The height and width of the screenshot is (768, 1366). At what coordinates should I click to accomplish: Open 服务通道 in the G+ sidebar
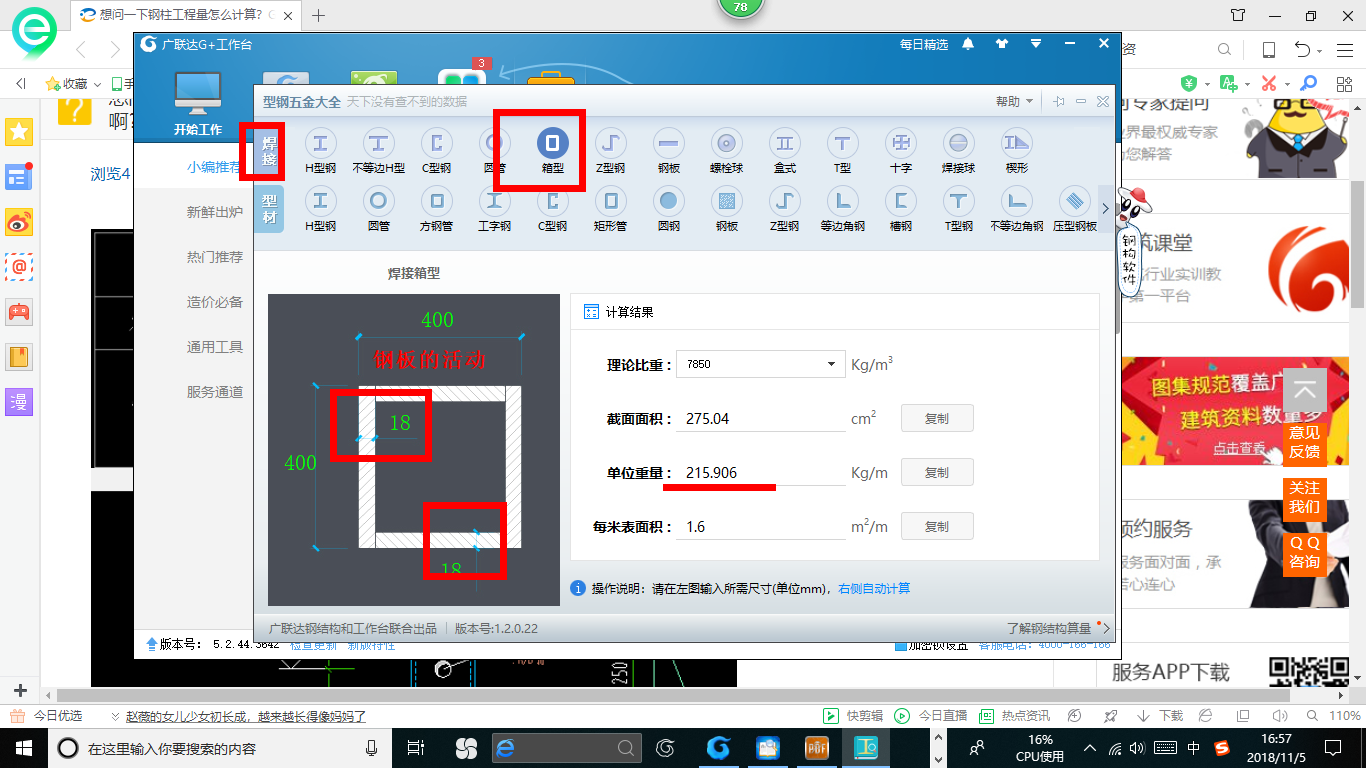pyautogui.click(x=215, y=392)
